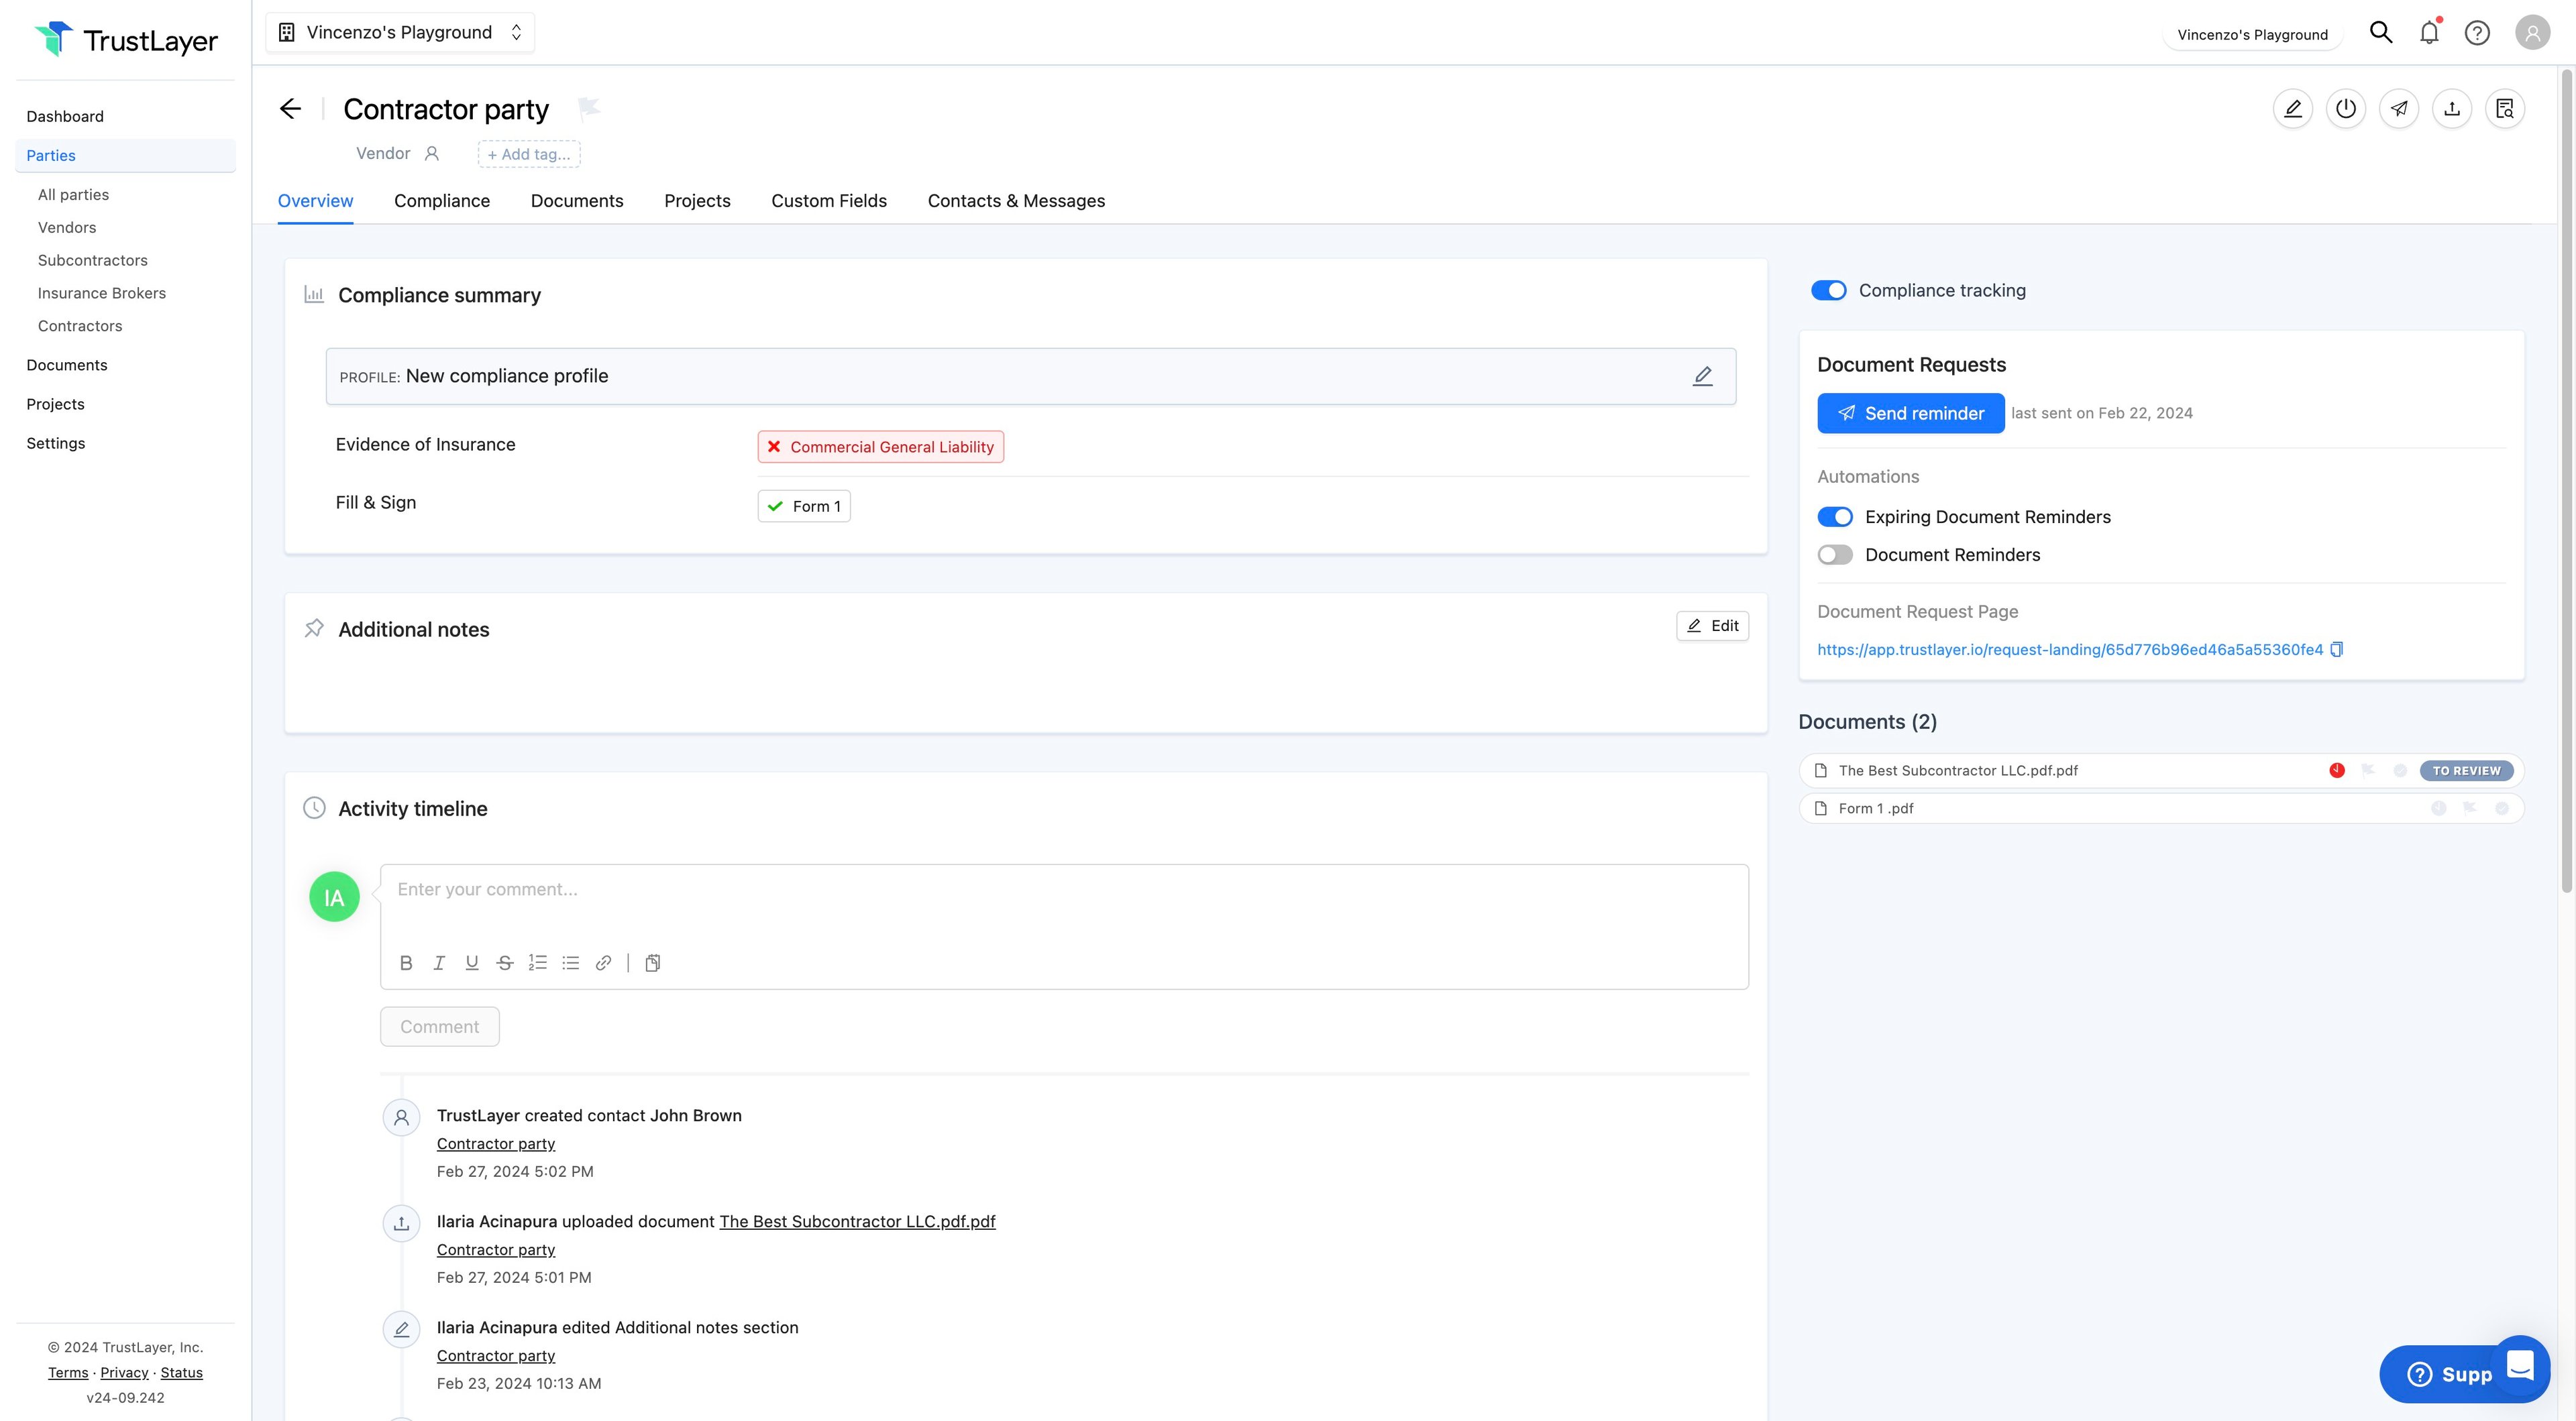
Task: Open the Vincenzo's Playground workspace switcher
Action: [400, 33]
